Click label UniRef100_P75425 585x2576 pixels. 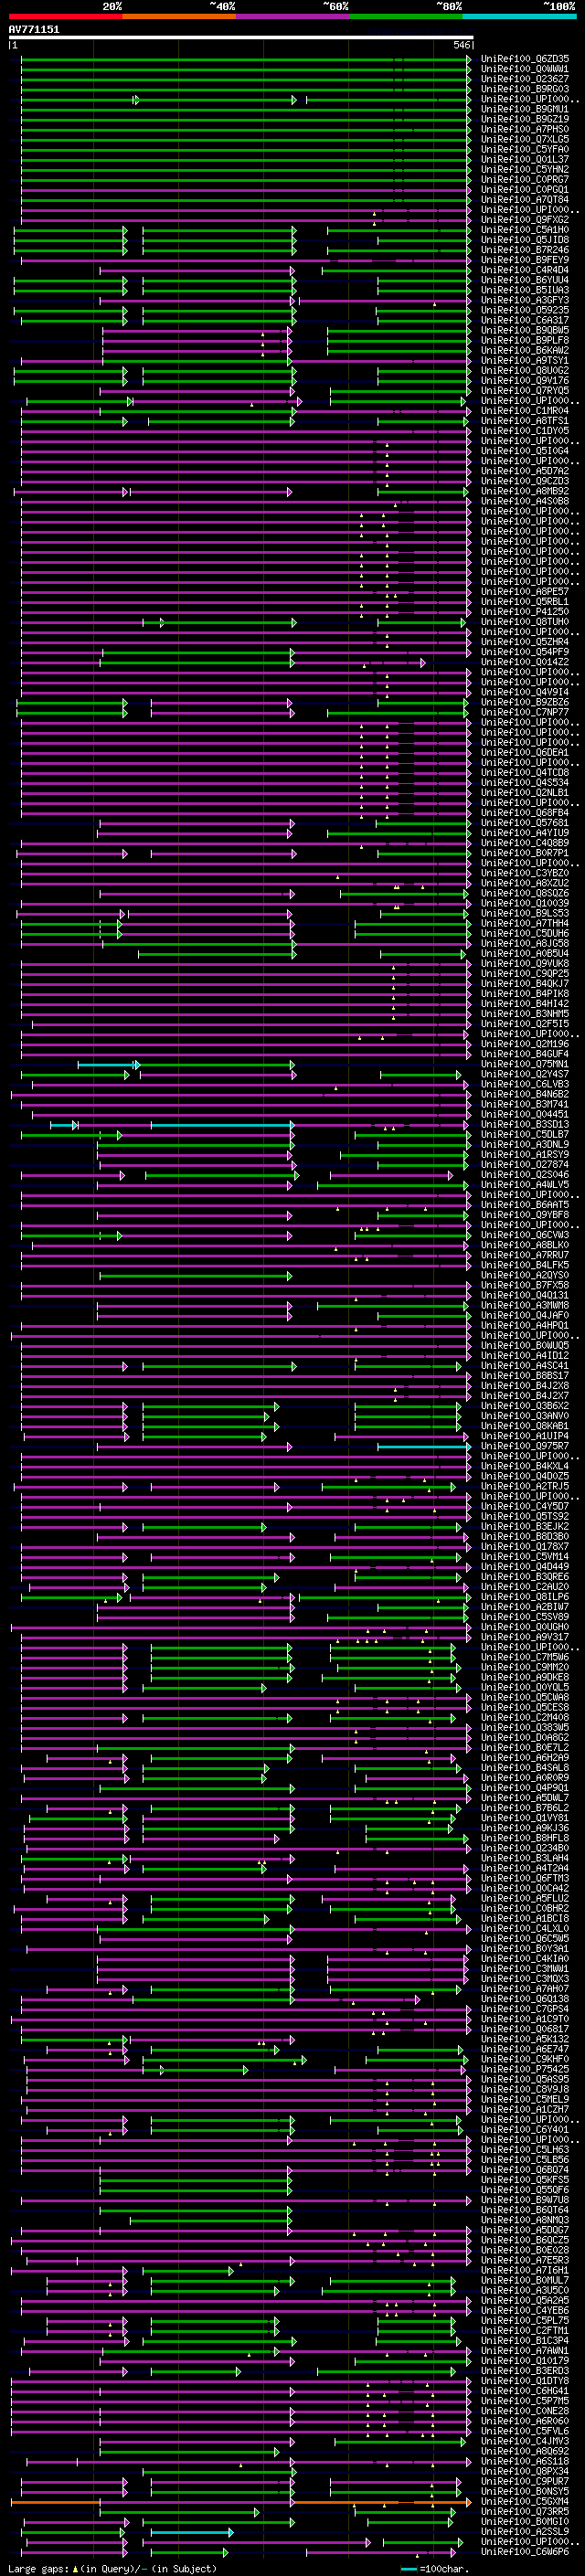tap(525, 2069)
